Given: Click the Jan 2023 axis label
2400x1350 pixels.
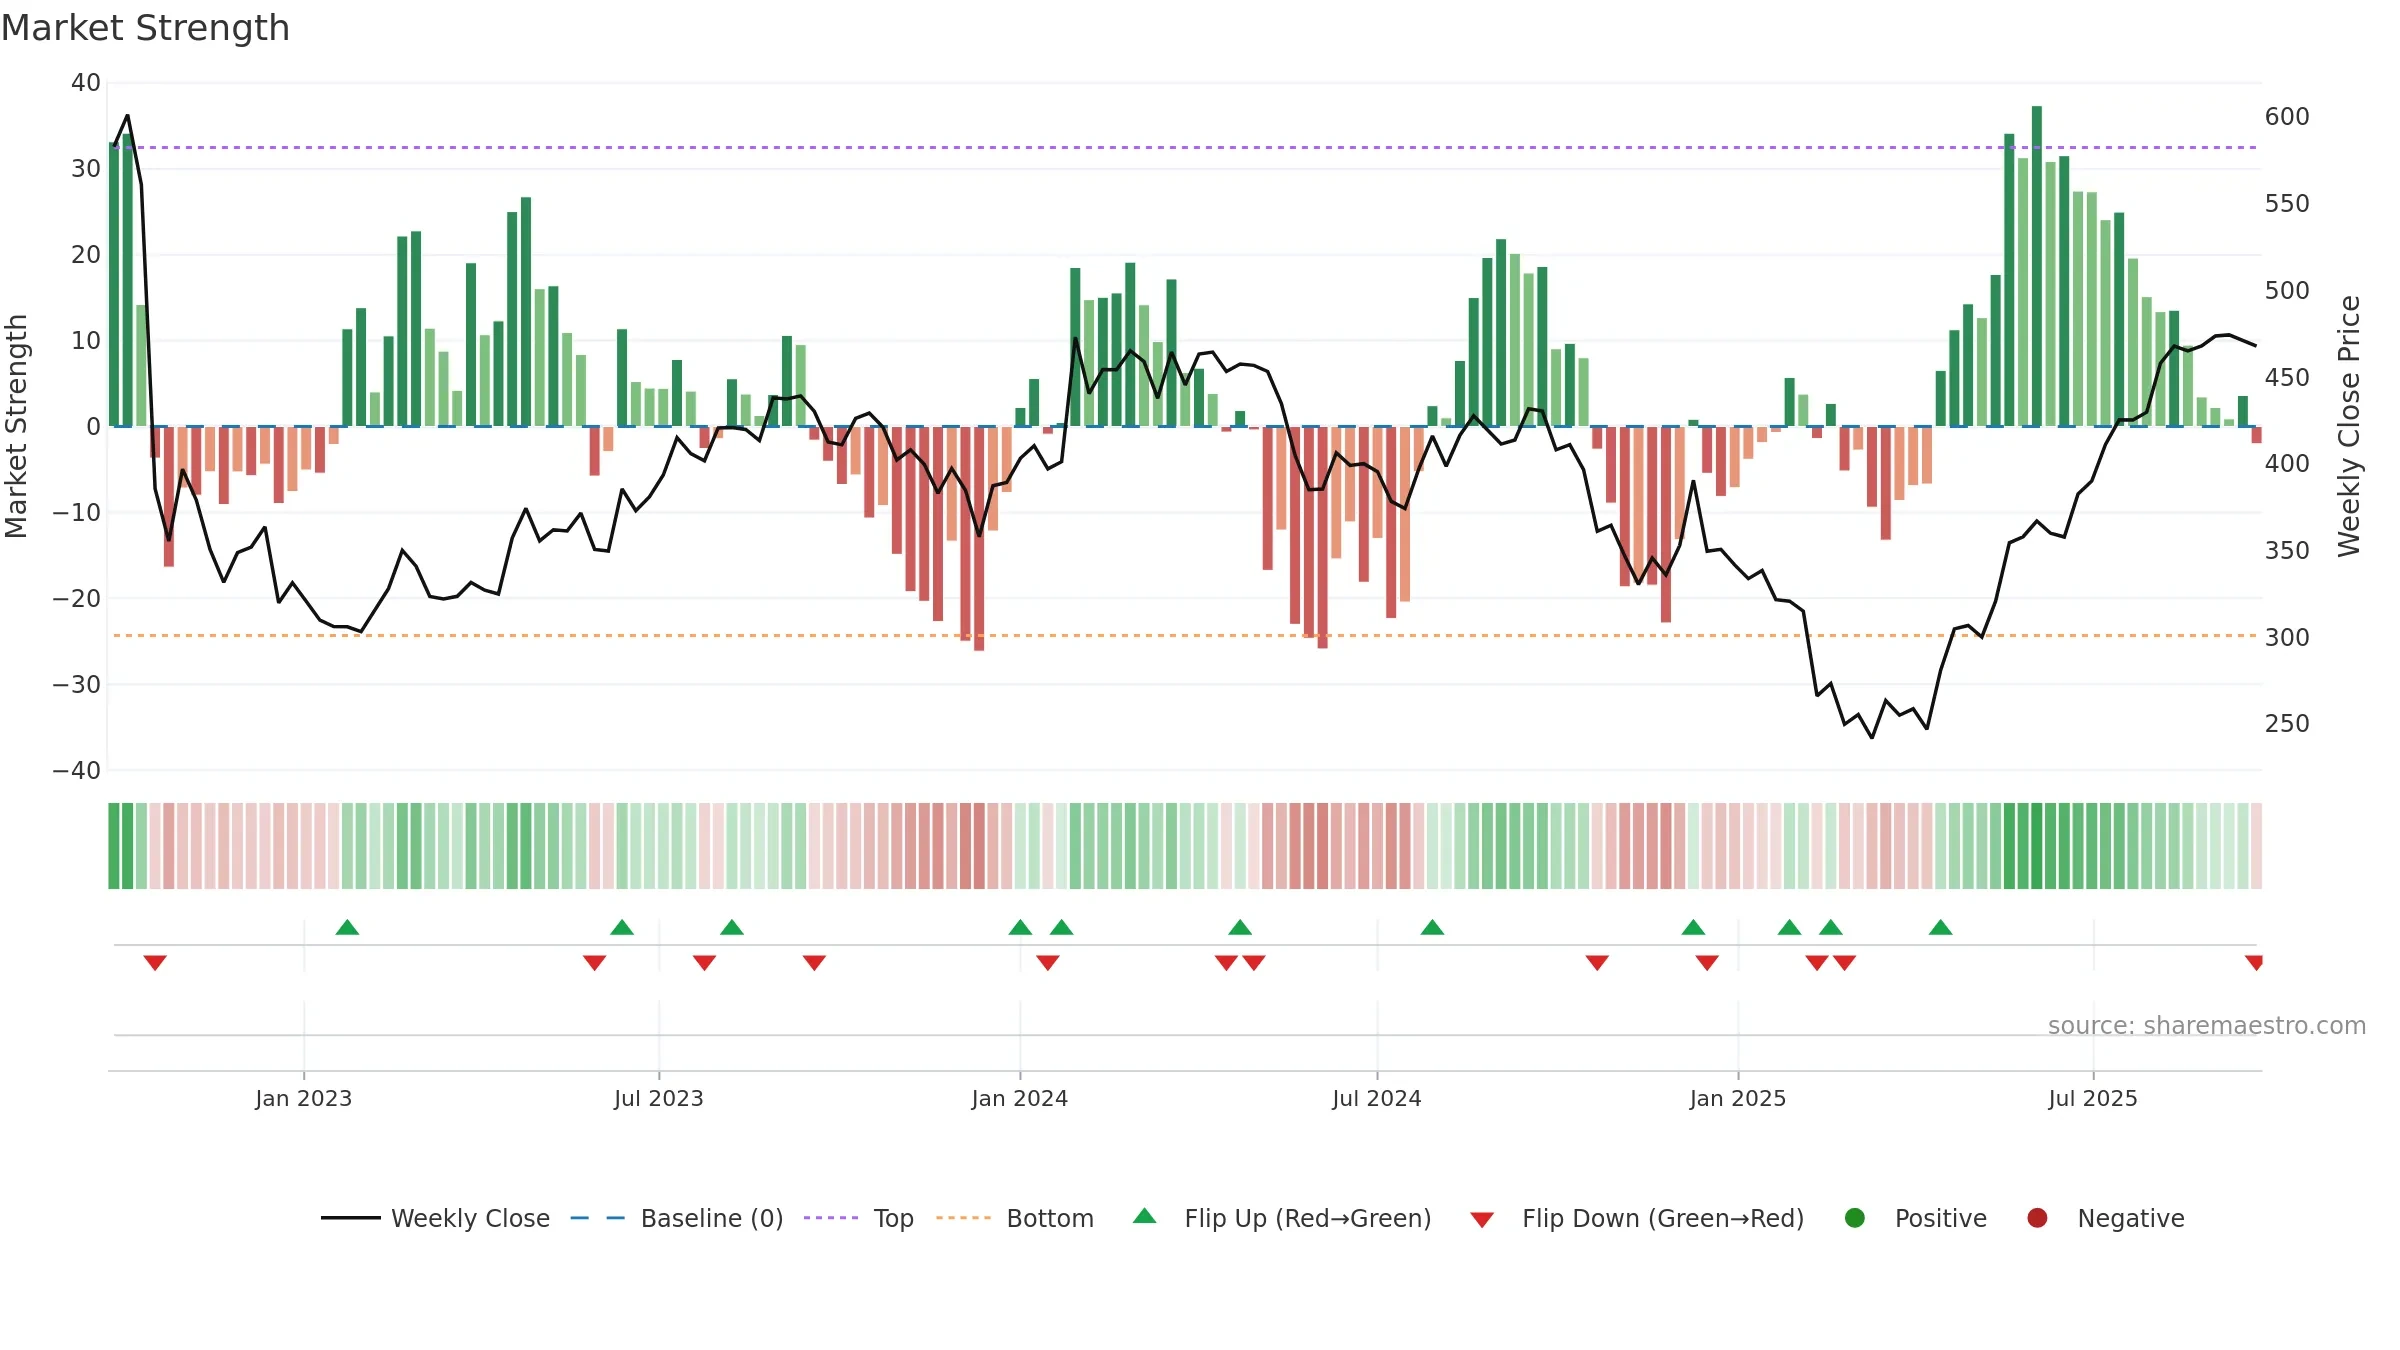Looking at the screenshot, I should point(304,1099).
